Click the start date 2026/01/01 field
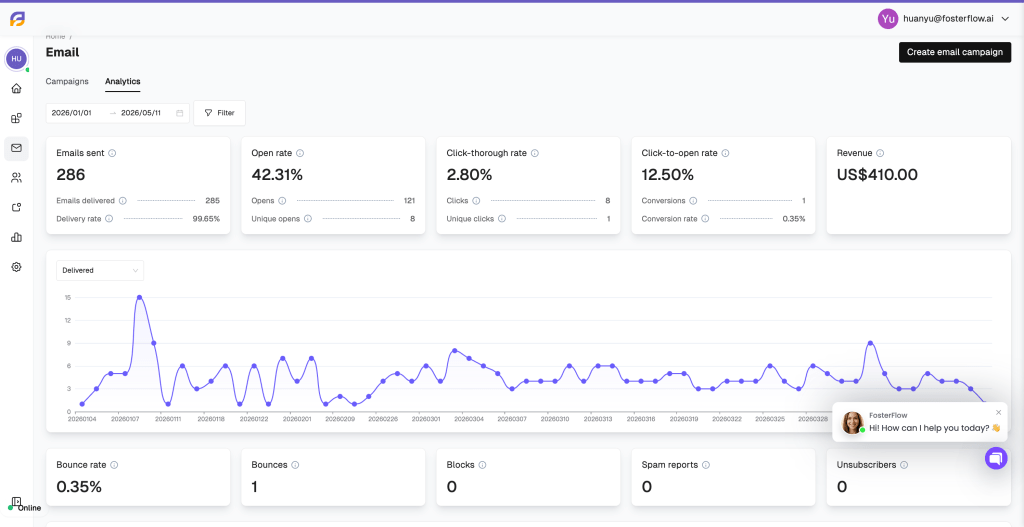The width and height of the screenshot is (1024, 527). 72,113
